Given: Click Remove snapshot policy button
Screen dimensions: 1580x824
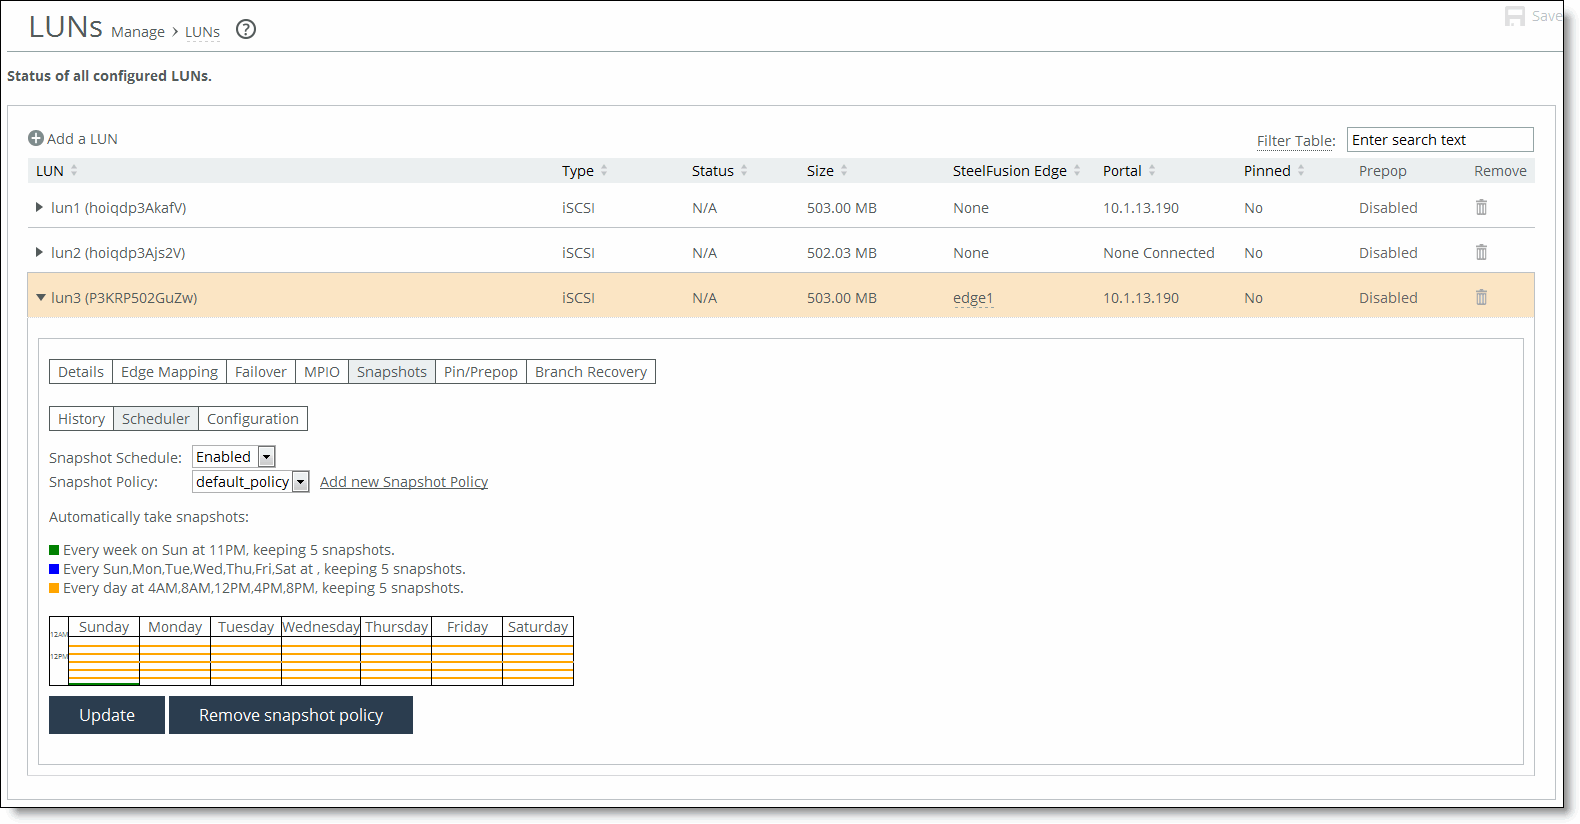Looking at the screenshot, I should pyautogui.click(x=291, y=715).
